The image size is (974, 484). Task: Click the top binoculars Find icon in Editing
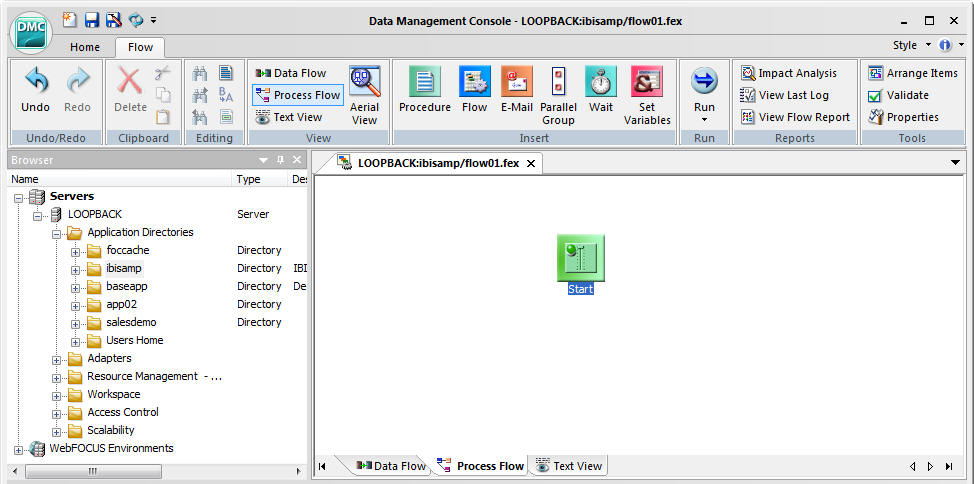tap(199, 73)
